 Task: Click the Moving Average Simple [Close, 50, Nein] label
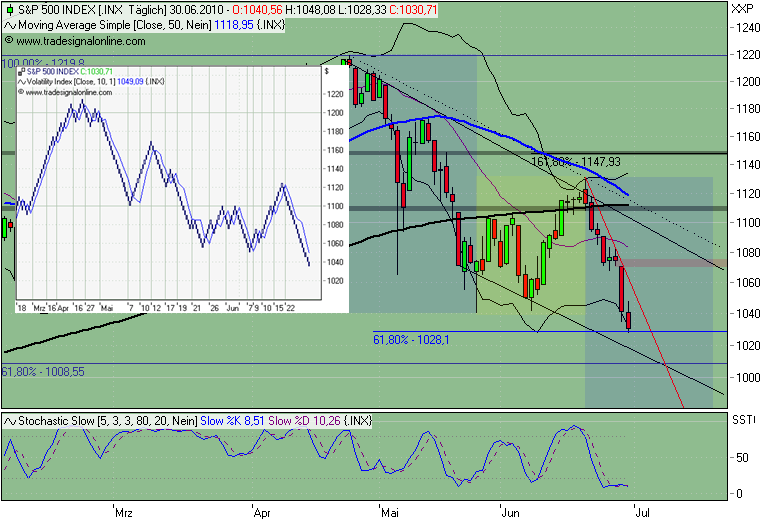115,25
